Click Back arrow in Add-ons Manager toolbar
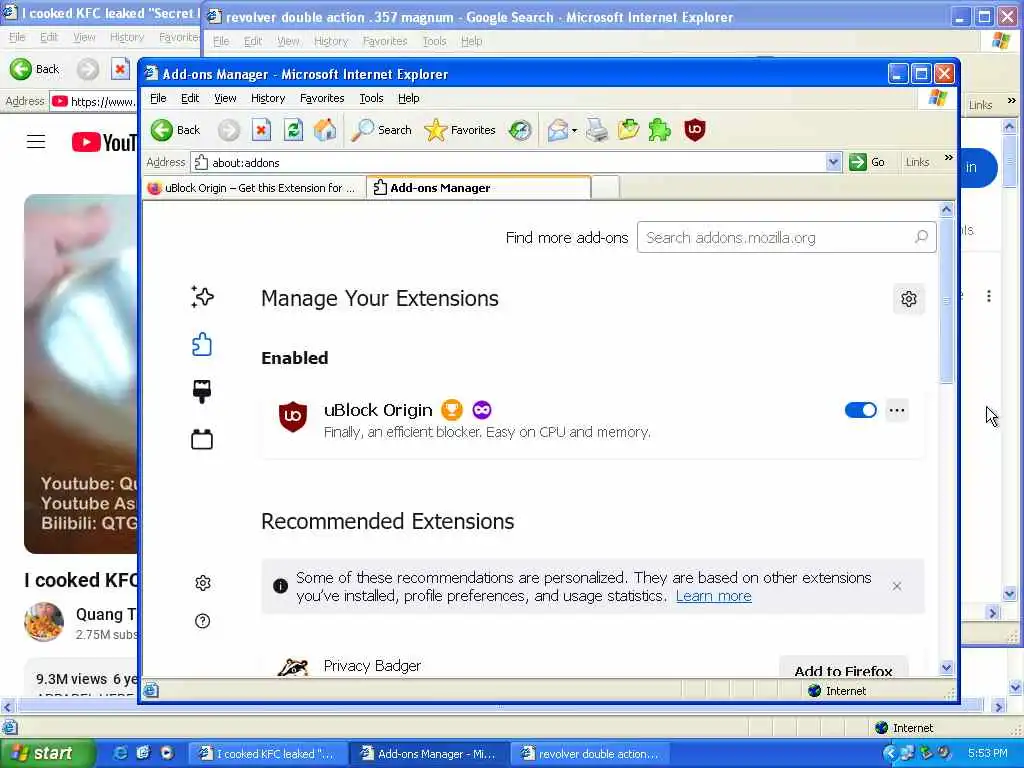This screenshot has height=768, width=1024. pyautogui.click(x=162, y=130)
